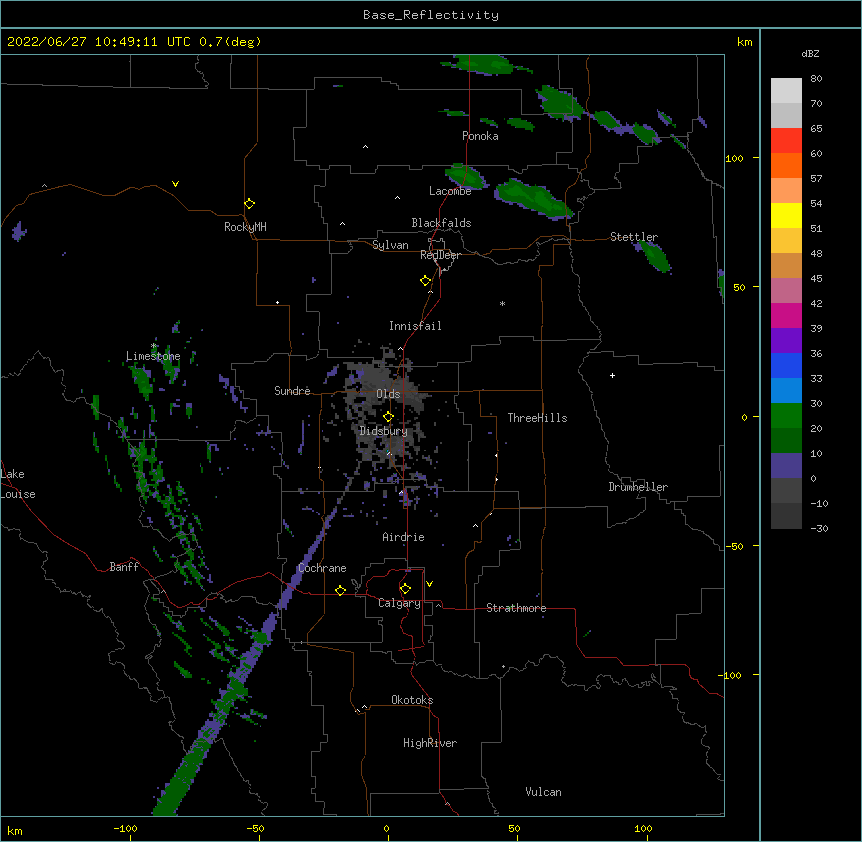862x842 pixels.
Task: Select the Airdrie label
Action: point(403,537)
